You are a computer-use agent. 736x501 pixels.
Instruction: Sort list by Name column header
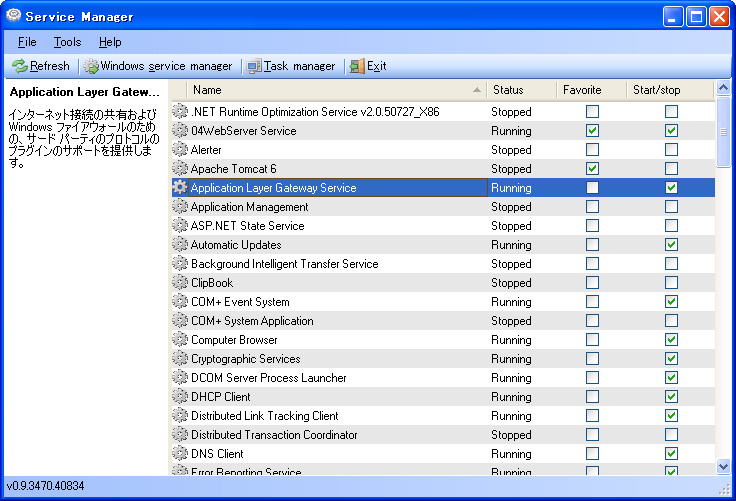(337, 90)
